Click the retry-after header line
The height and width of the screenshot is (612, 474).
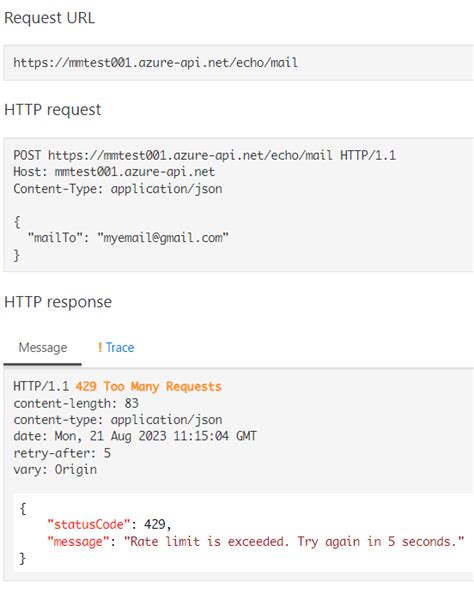coord(62,453)
